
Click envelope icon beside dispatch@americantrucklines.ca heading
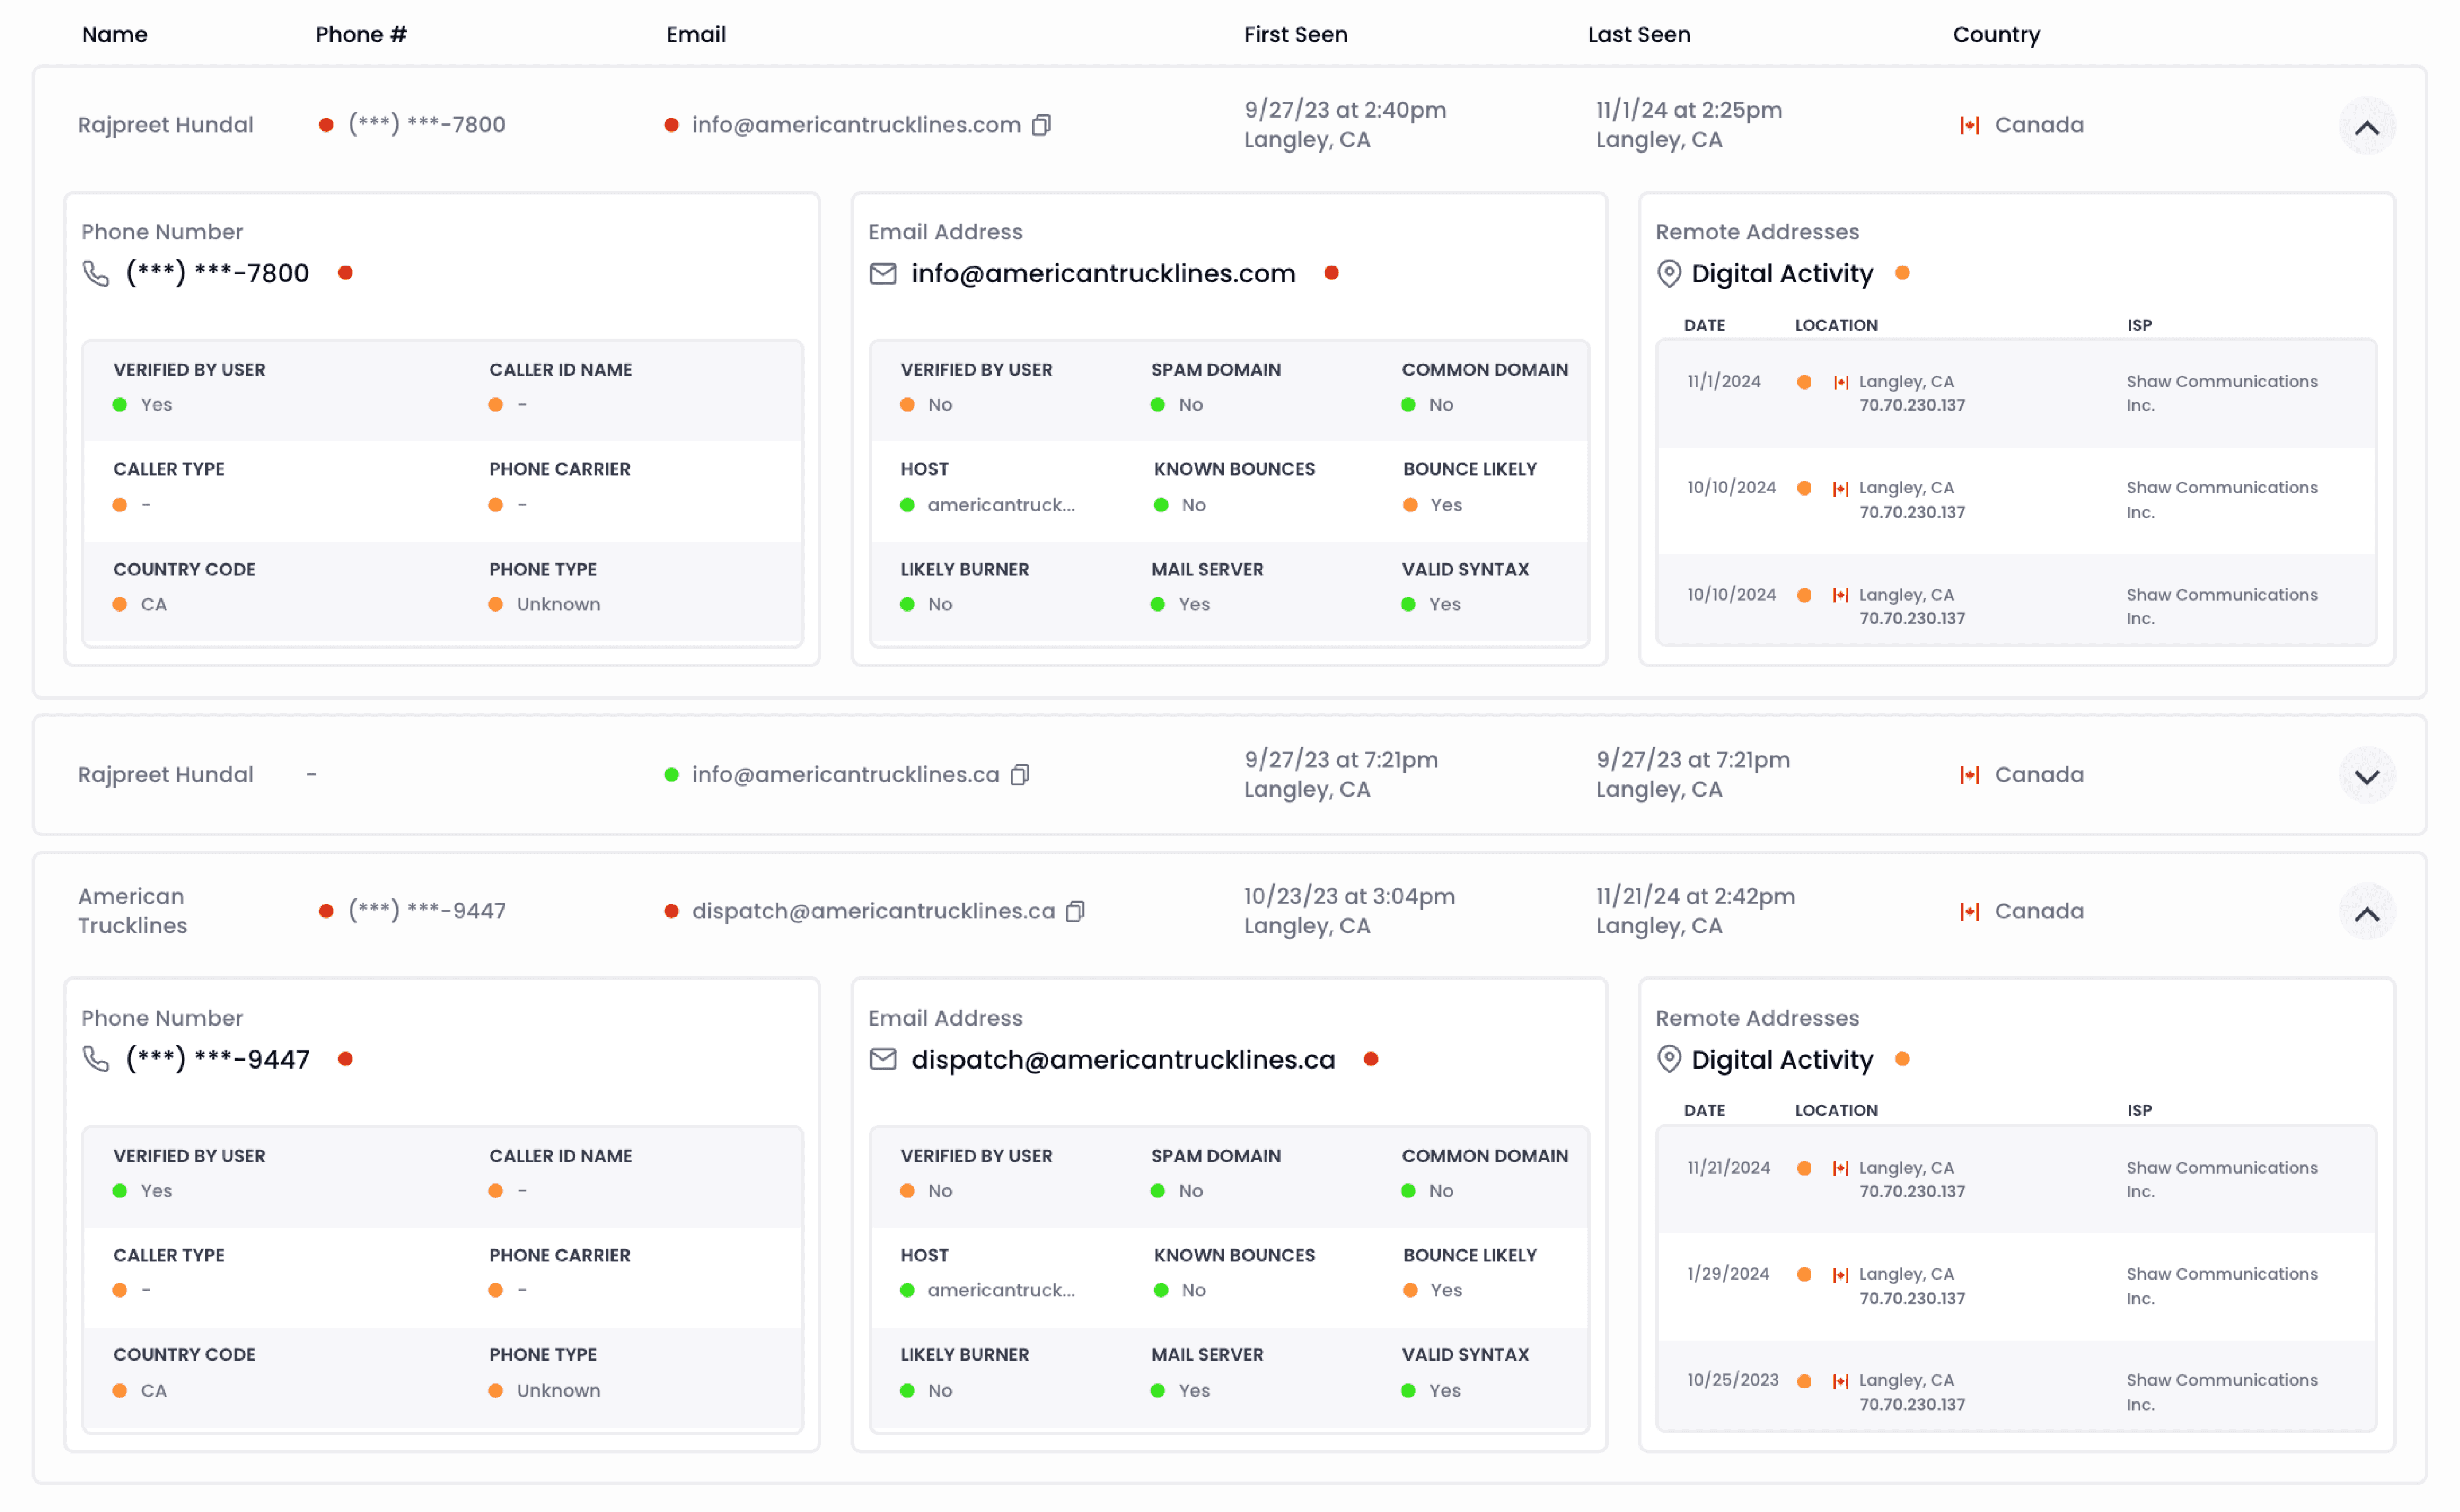pos(883,1059)
